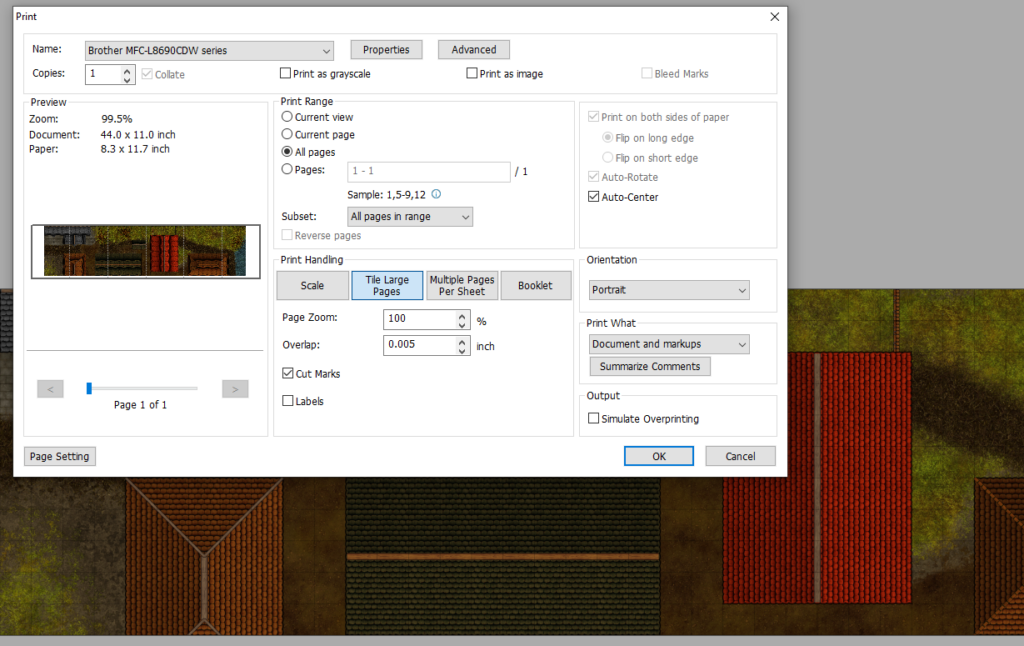Switch to Scale page handling

tap(312, 285)
